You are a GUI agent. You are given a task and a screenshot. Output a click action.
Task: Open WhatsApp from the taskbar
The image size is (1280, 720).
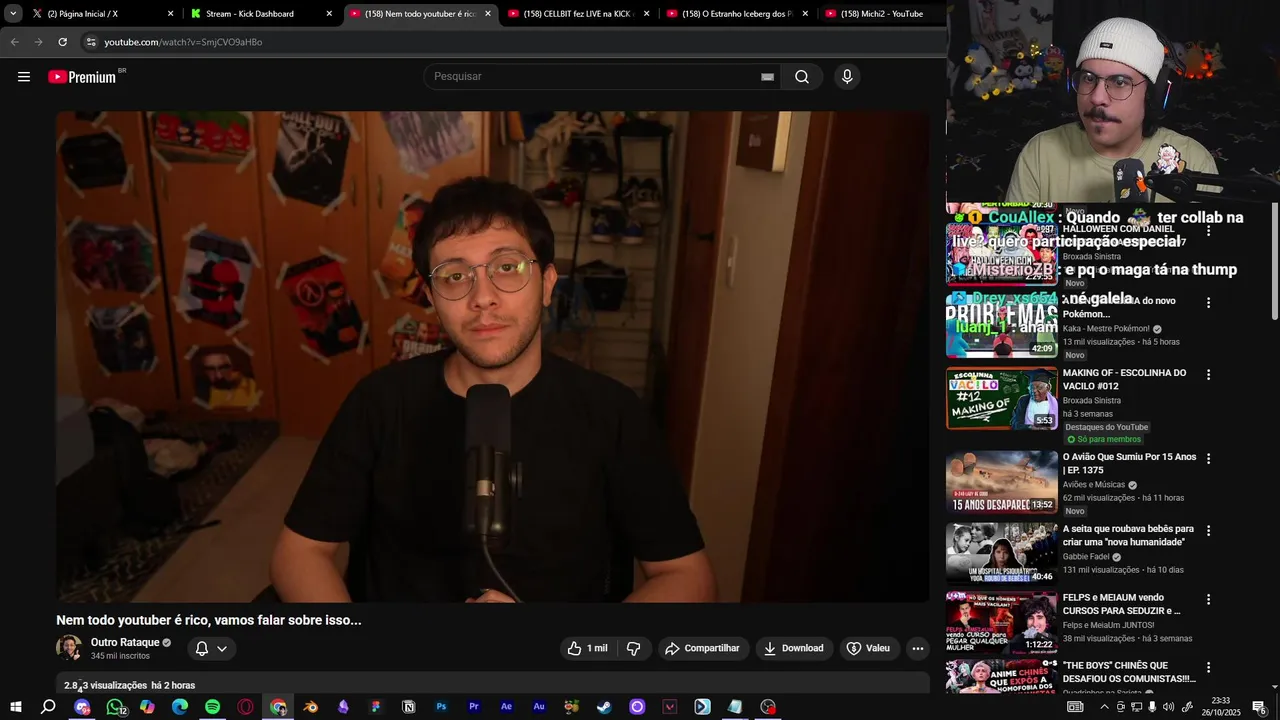point(115,707)
